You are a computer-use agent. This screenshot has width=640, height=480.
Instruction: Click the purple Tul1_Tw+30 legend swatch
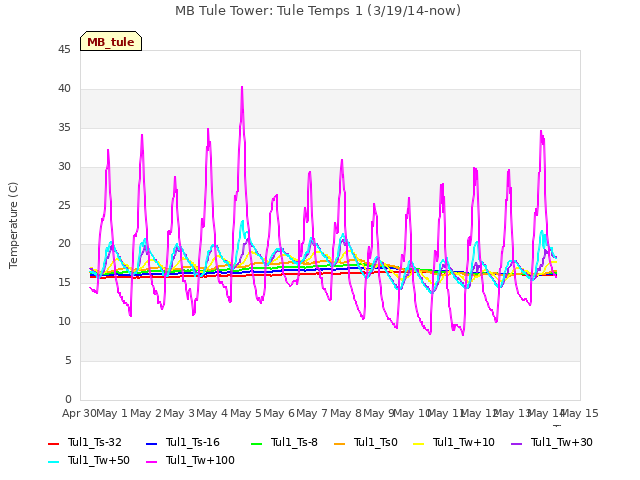point(516,443)
